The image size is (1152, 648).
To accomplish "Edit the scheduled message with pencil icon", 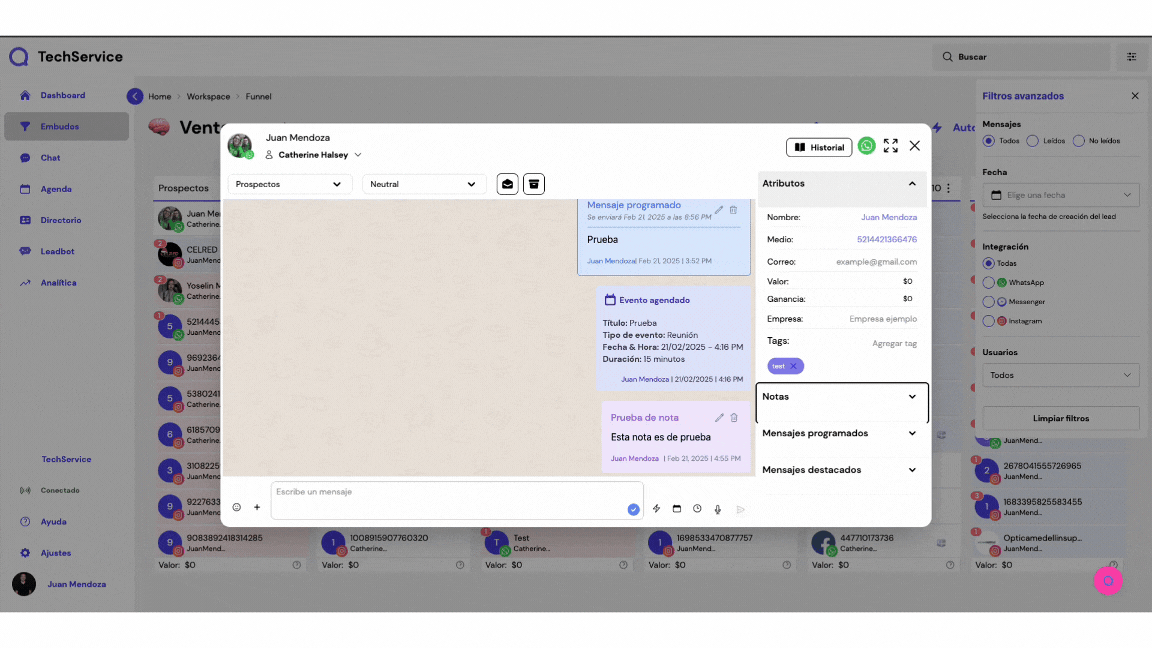I will click(718, 210).
